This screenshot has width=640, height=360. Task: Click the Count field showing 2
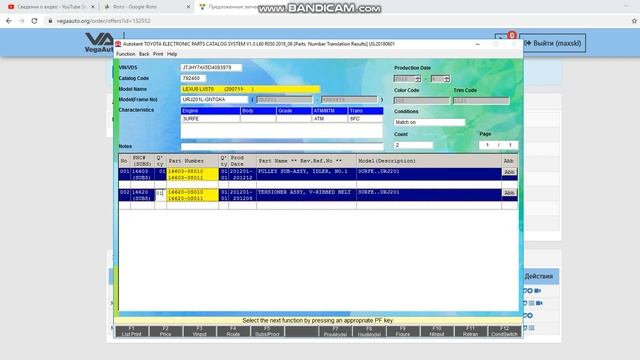(x=413, y=145)
